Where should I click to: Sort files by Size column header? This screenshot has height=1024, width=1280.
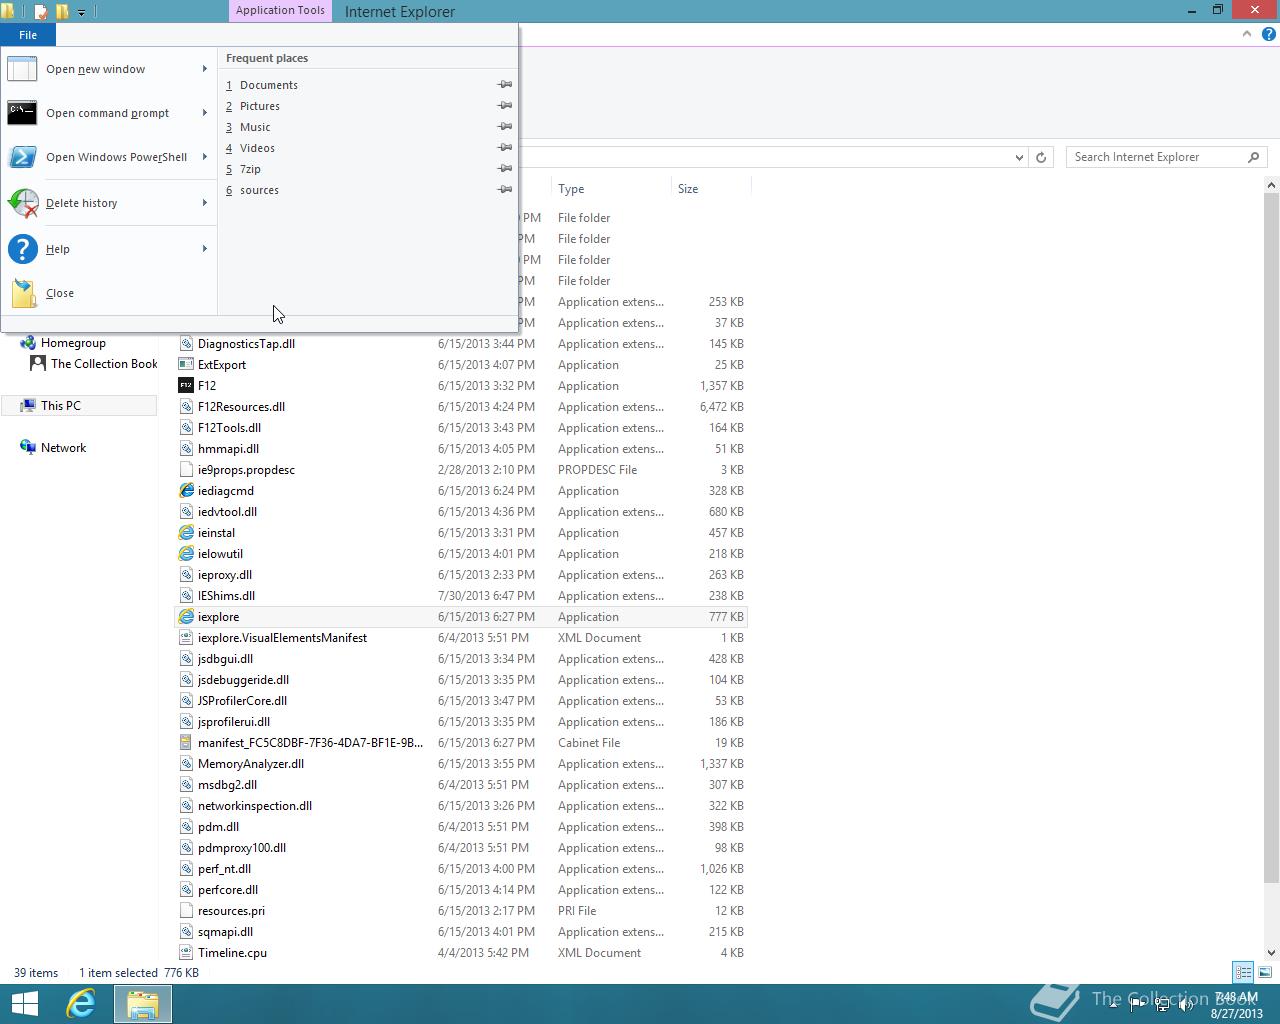point(710,188)
